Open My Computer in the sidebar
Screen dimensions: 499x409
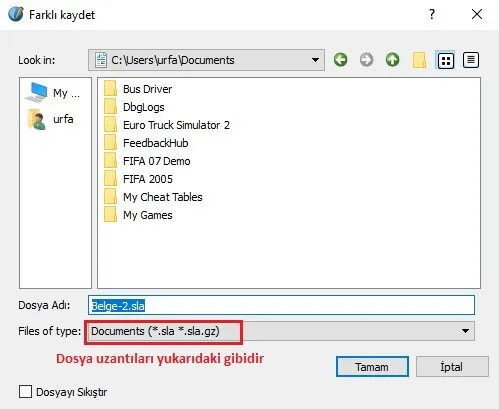[53, 93]
